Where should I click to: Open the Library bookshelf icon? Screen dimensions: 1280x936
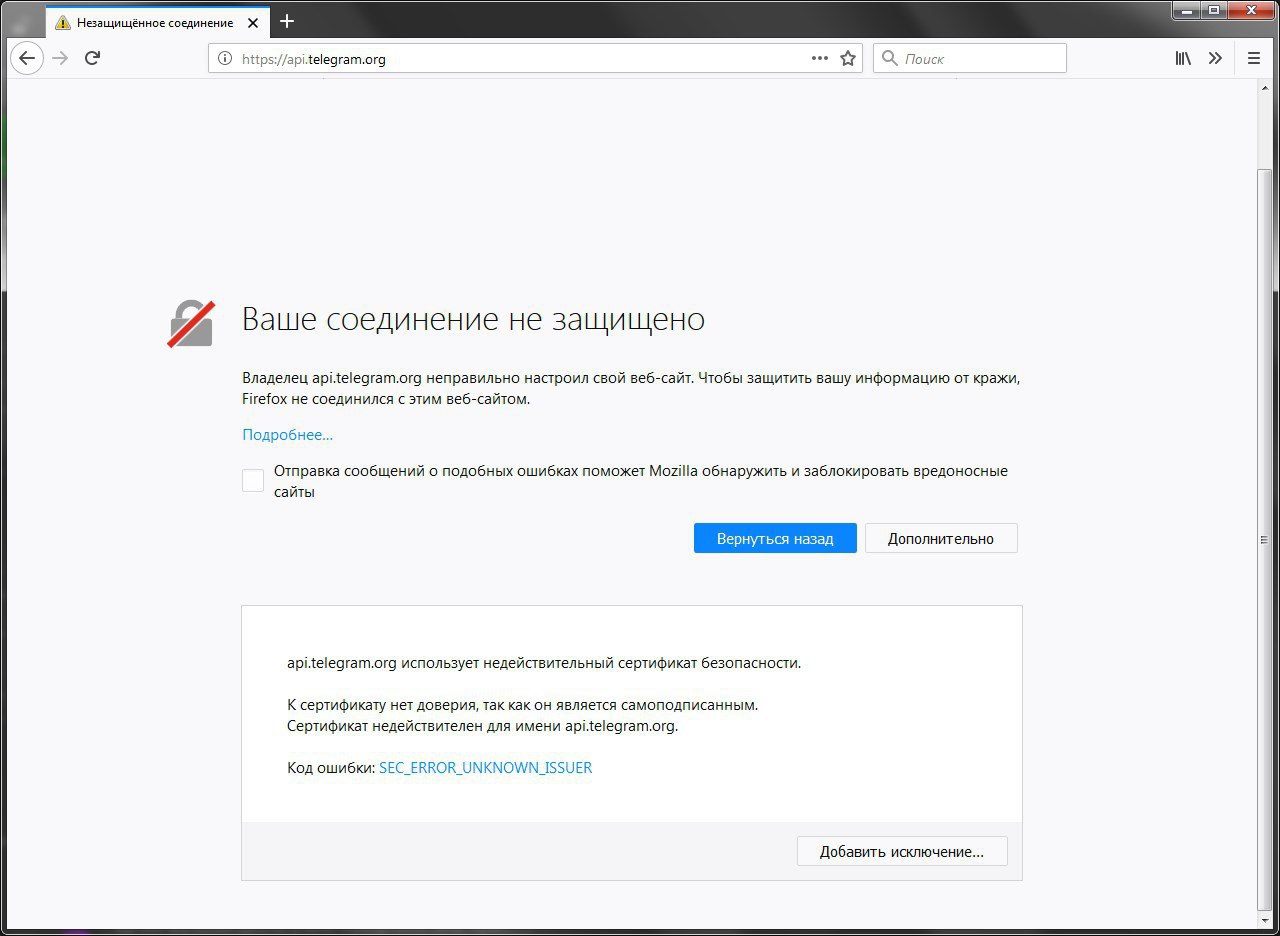pos(1183,58)
